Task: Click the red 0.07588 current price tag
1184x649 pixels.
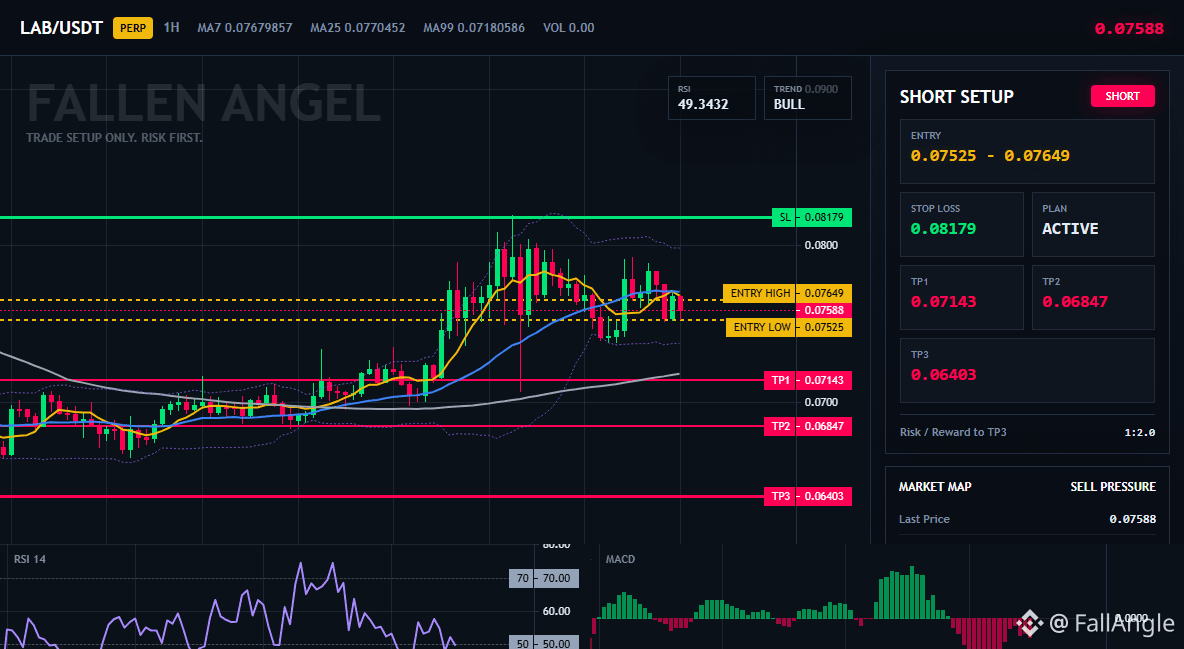Action: pos(824,311)
